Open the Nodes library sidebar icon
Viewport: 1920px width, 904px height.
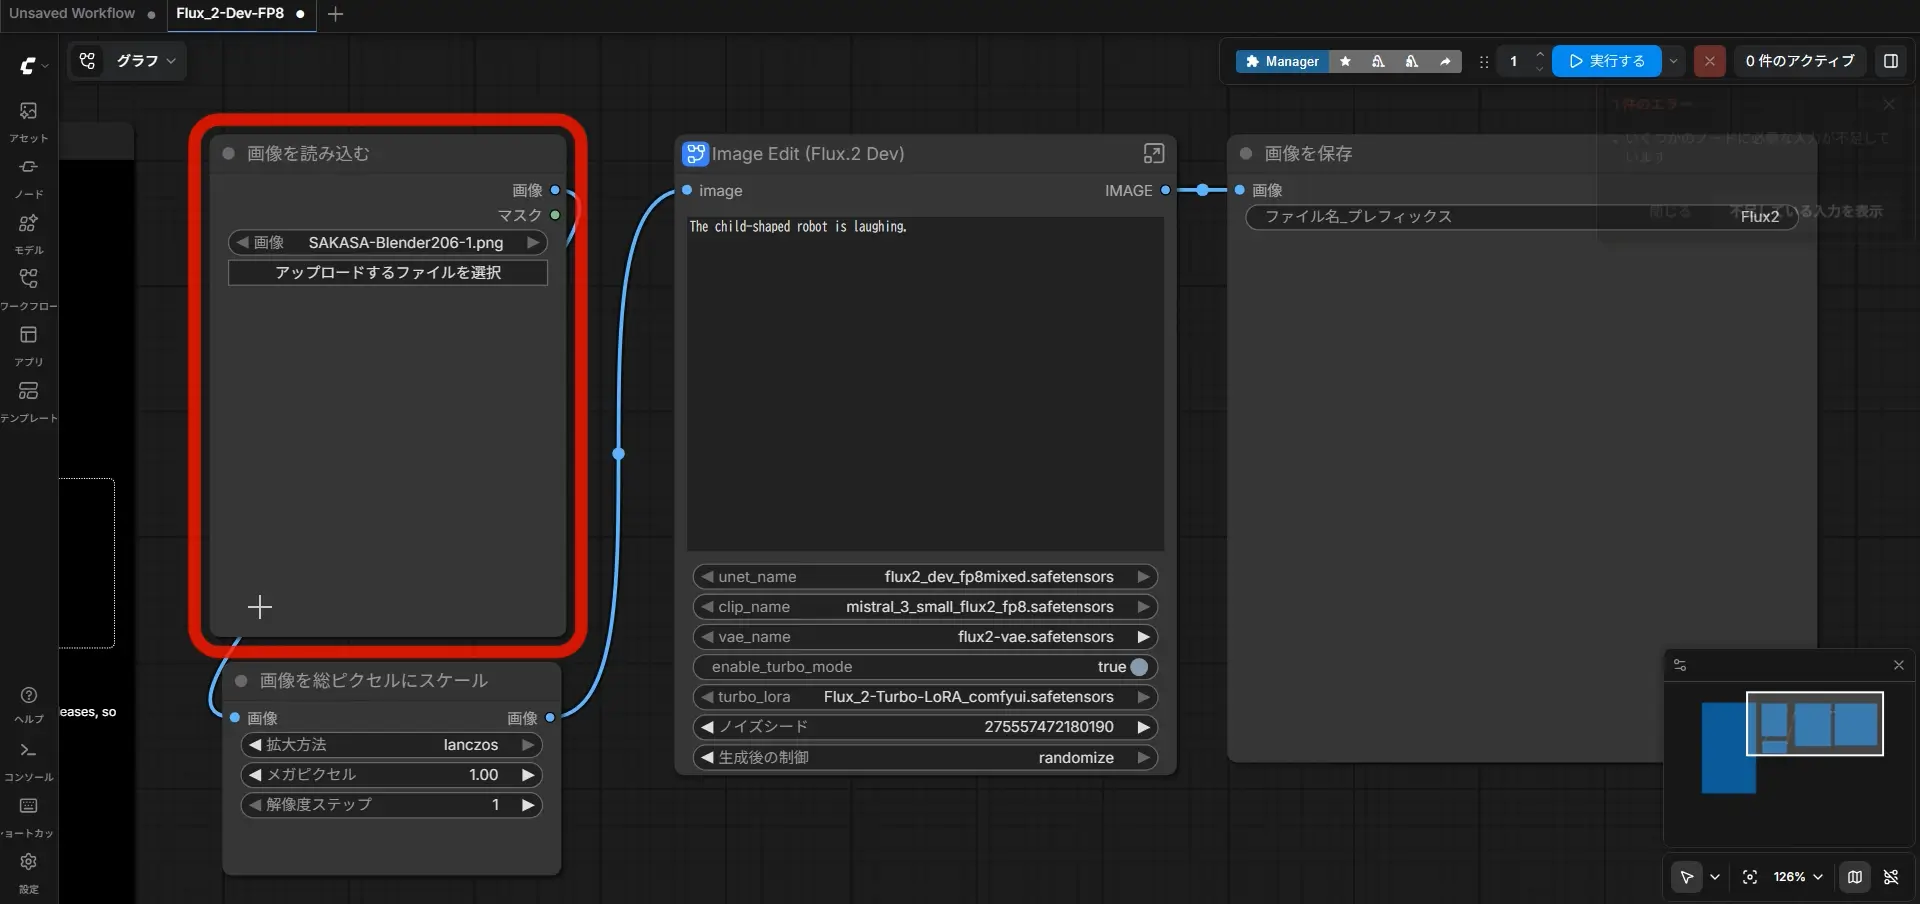tap(28, 167)
